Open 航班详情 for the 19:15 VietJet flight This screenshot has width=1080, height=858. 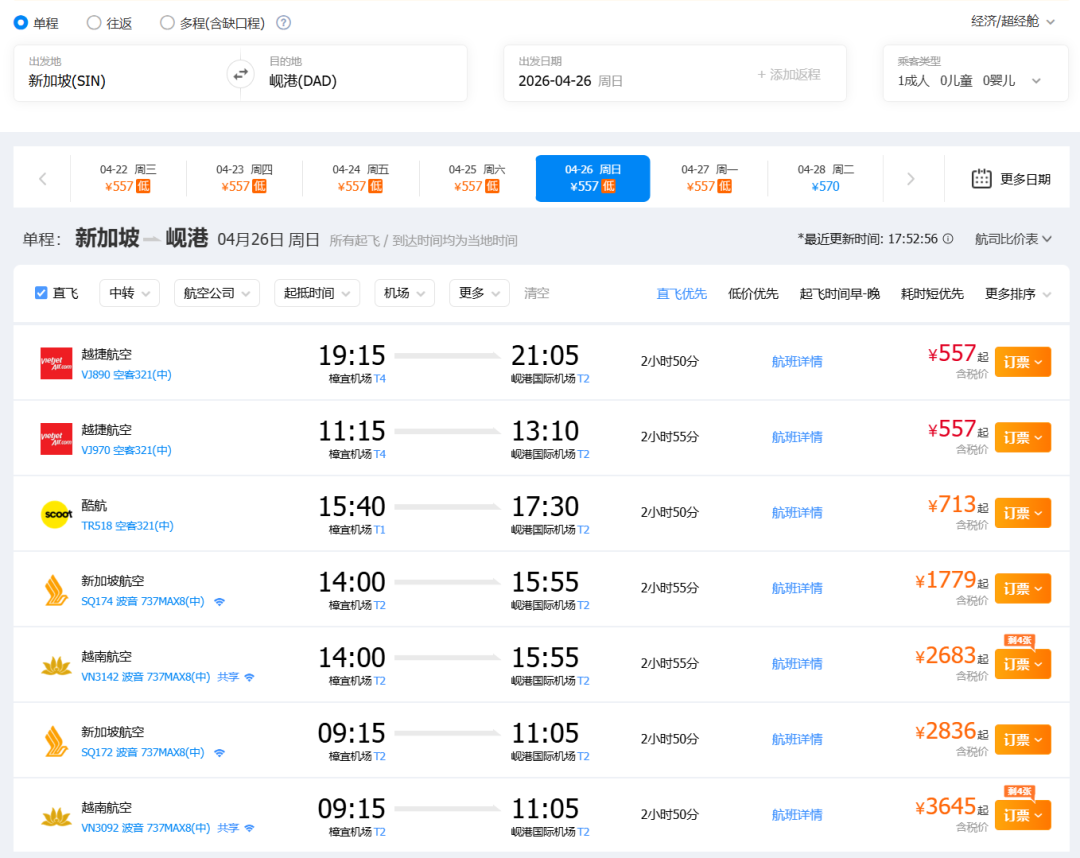pyautogui.click(x=797, y=362)
